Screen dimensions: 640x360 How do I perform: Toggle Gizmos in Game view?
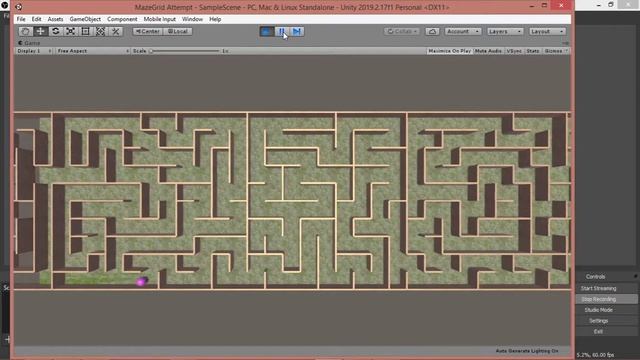click(553, 51)
